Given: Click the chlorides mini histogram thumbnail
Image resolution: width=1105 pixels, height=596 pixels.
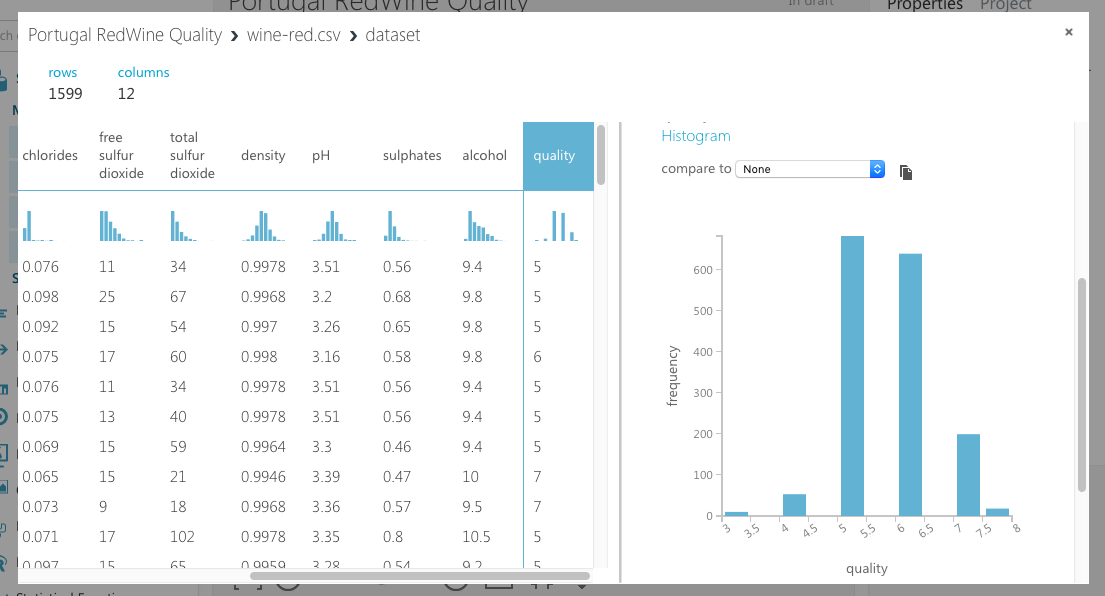Looking at the screenshot, I should point(38,226).
